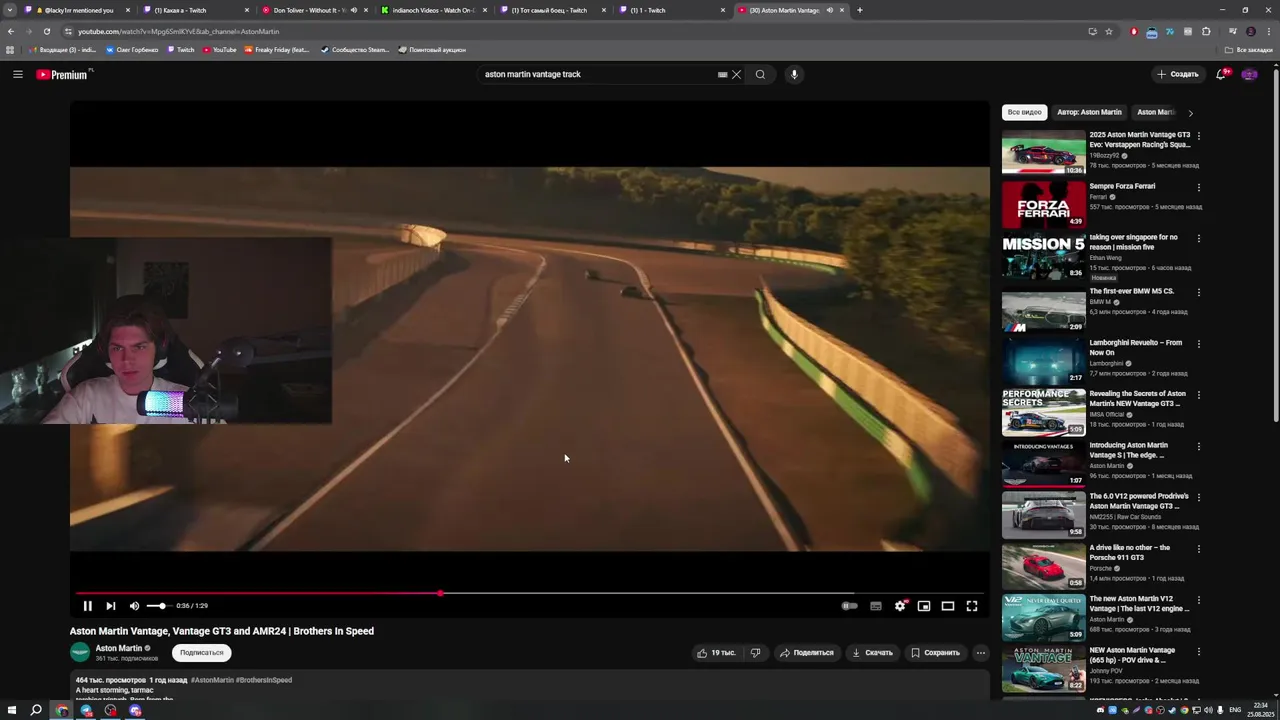Open the account avatar menu
This screenshot has width=1280, height=720.
(x=1249, y=74)
